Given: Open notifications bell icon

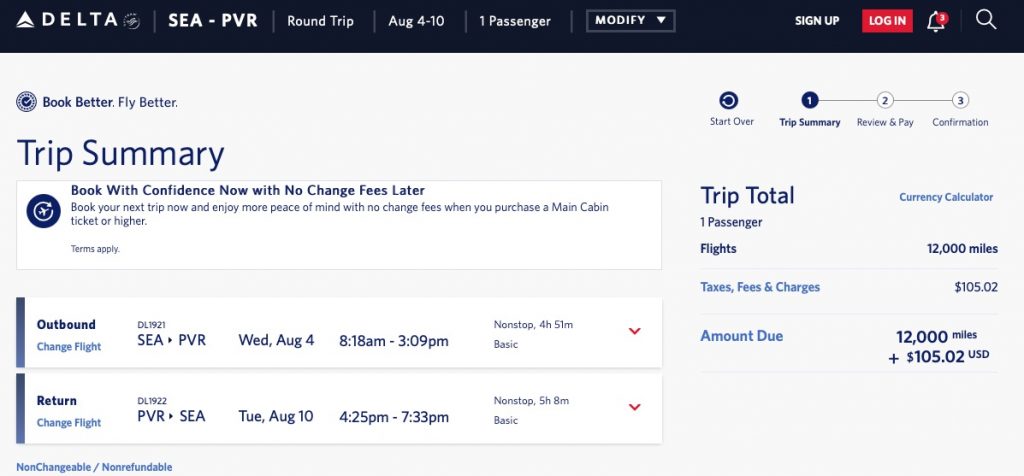Looking at the screenshot, I should 936,21.
